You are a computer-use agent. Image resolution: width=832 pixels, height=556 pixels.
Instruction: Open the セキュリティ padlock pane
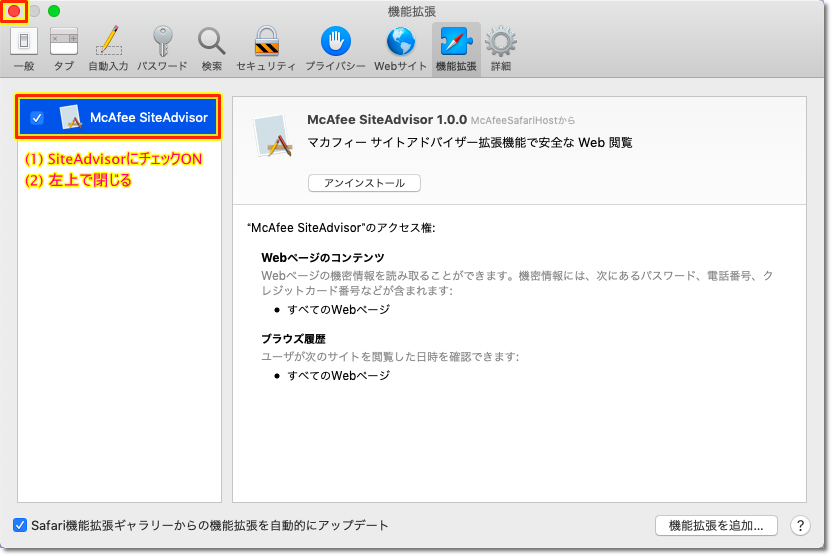point(266,49)
